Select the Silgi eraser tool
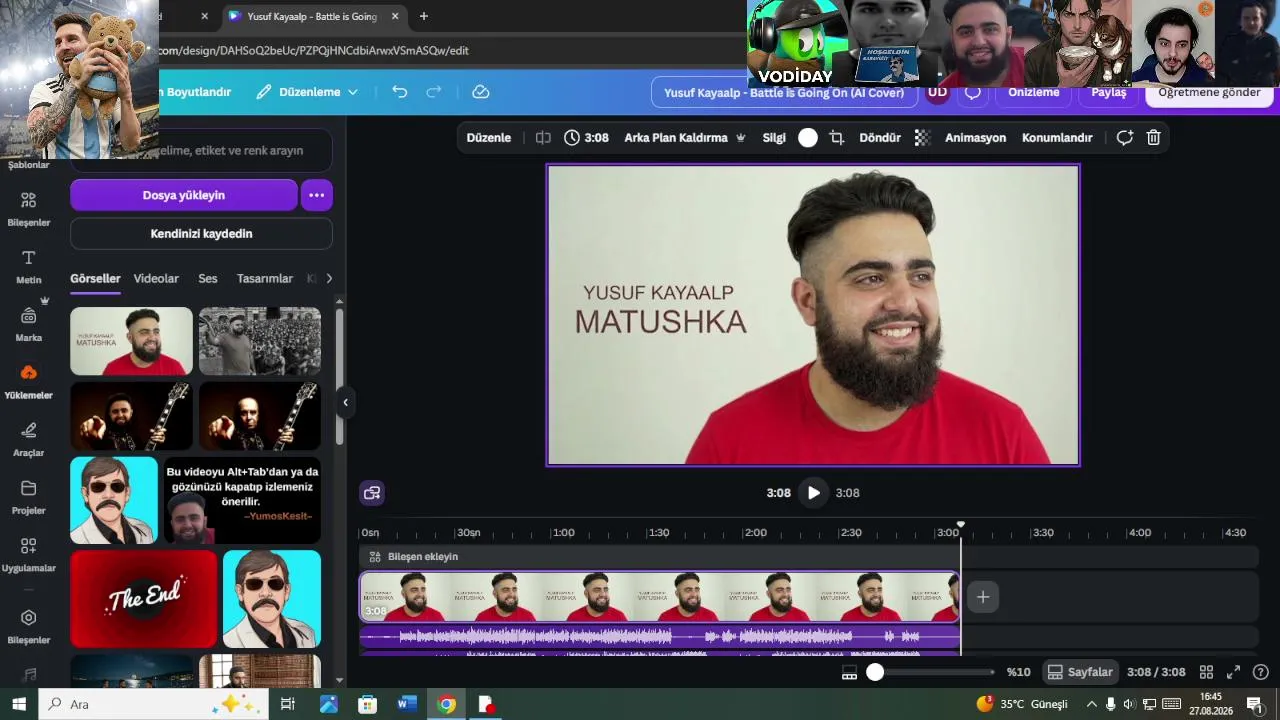Image resolution: width=1280 pixels, height=720 pixels. 774,138
